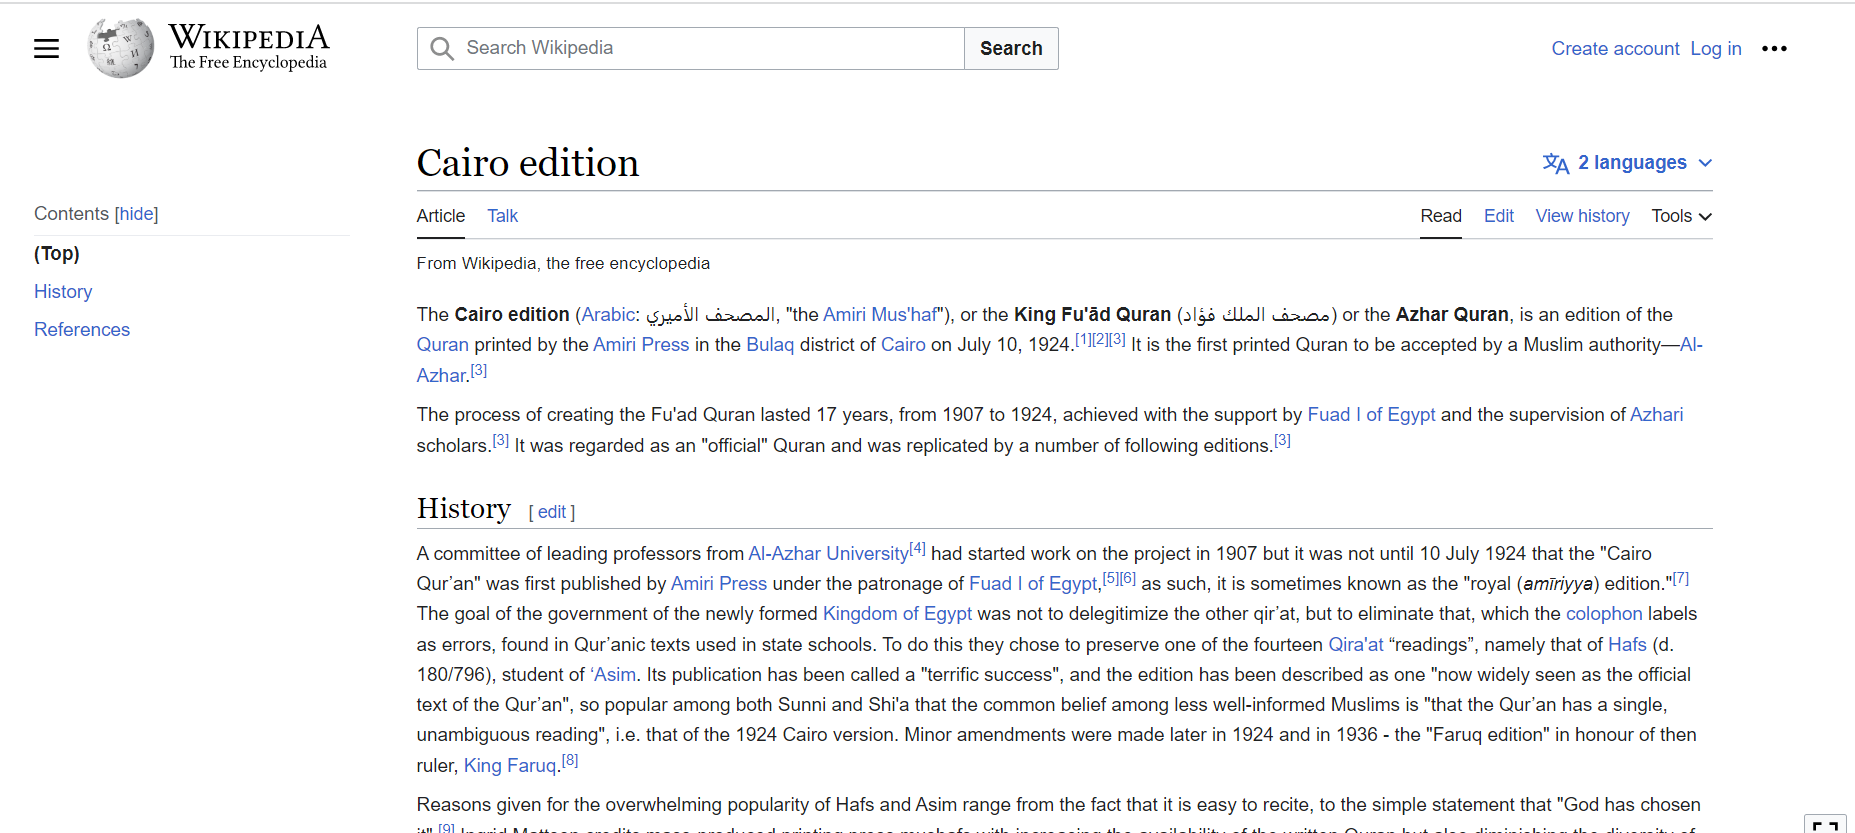This screenshot has width=1855, height=833.
Task: Click Create account link
Action: 1615,49
